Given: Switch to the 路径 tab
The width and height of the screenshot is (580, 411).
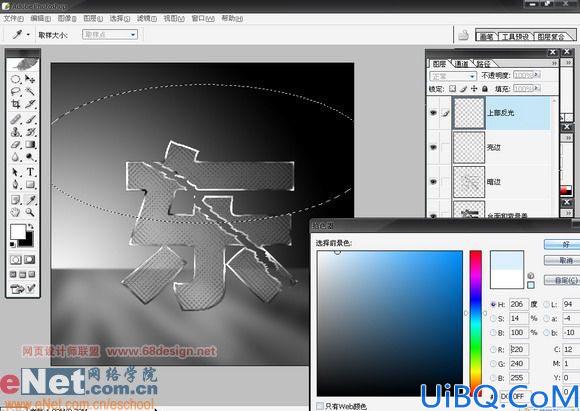Looking at the screenshot, I should pos(483,64).
